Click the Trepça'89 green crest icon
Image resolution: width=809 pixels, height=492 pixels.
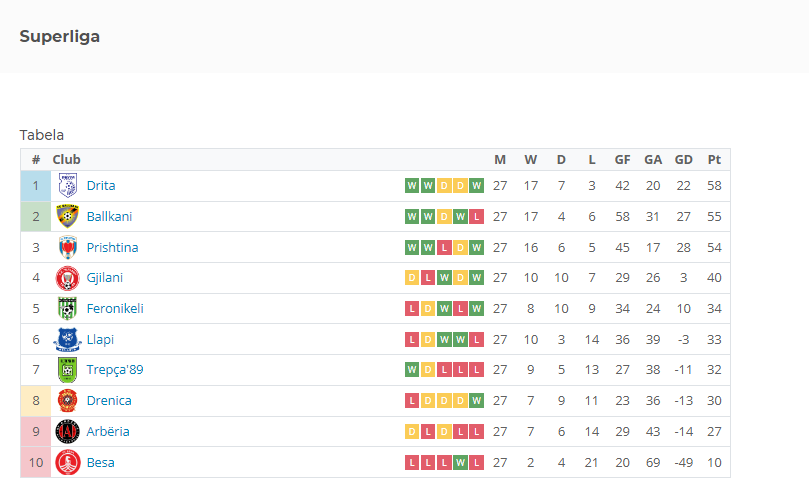68,370
